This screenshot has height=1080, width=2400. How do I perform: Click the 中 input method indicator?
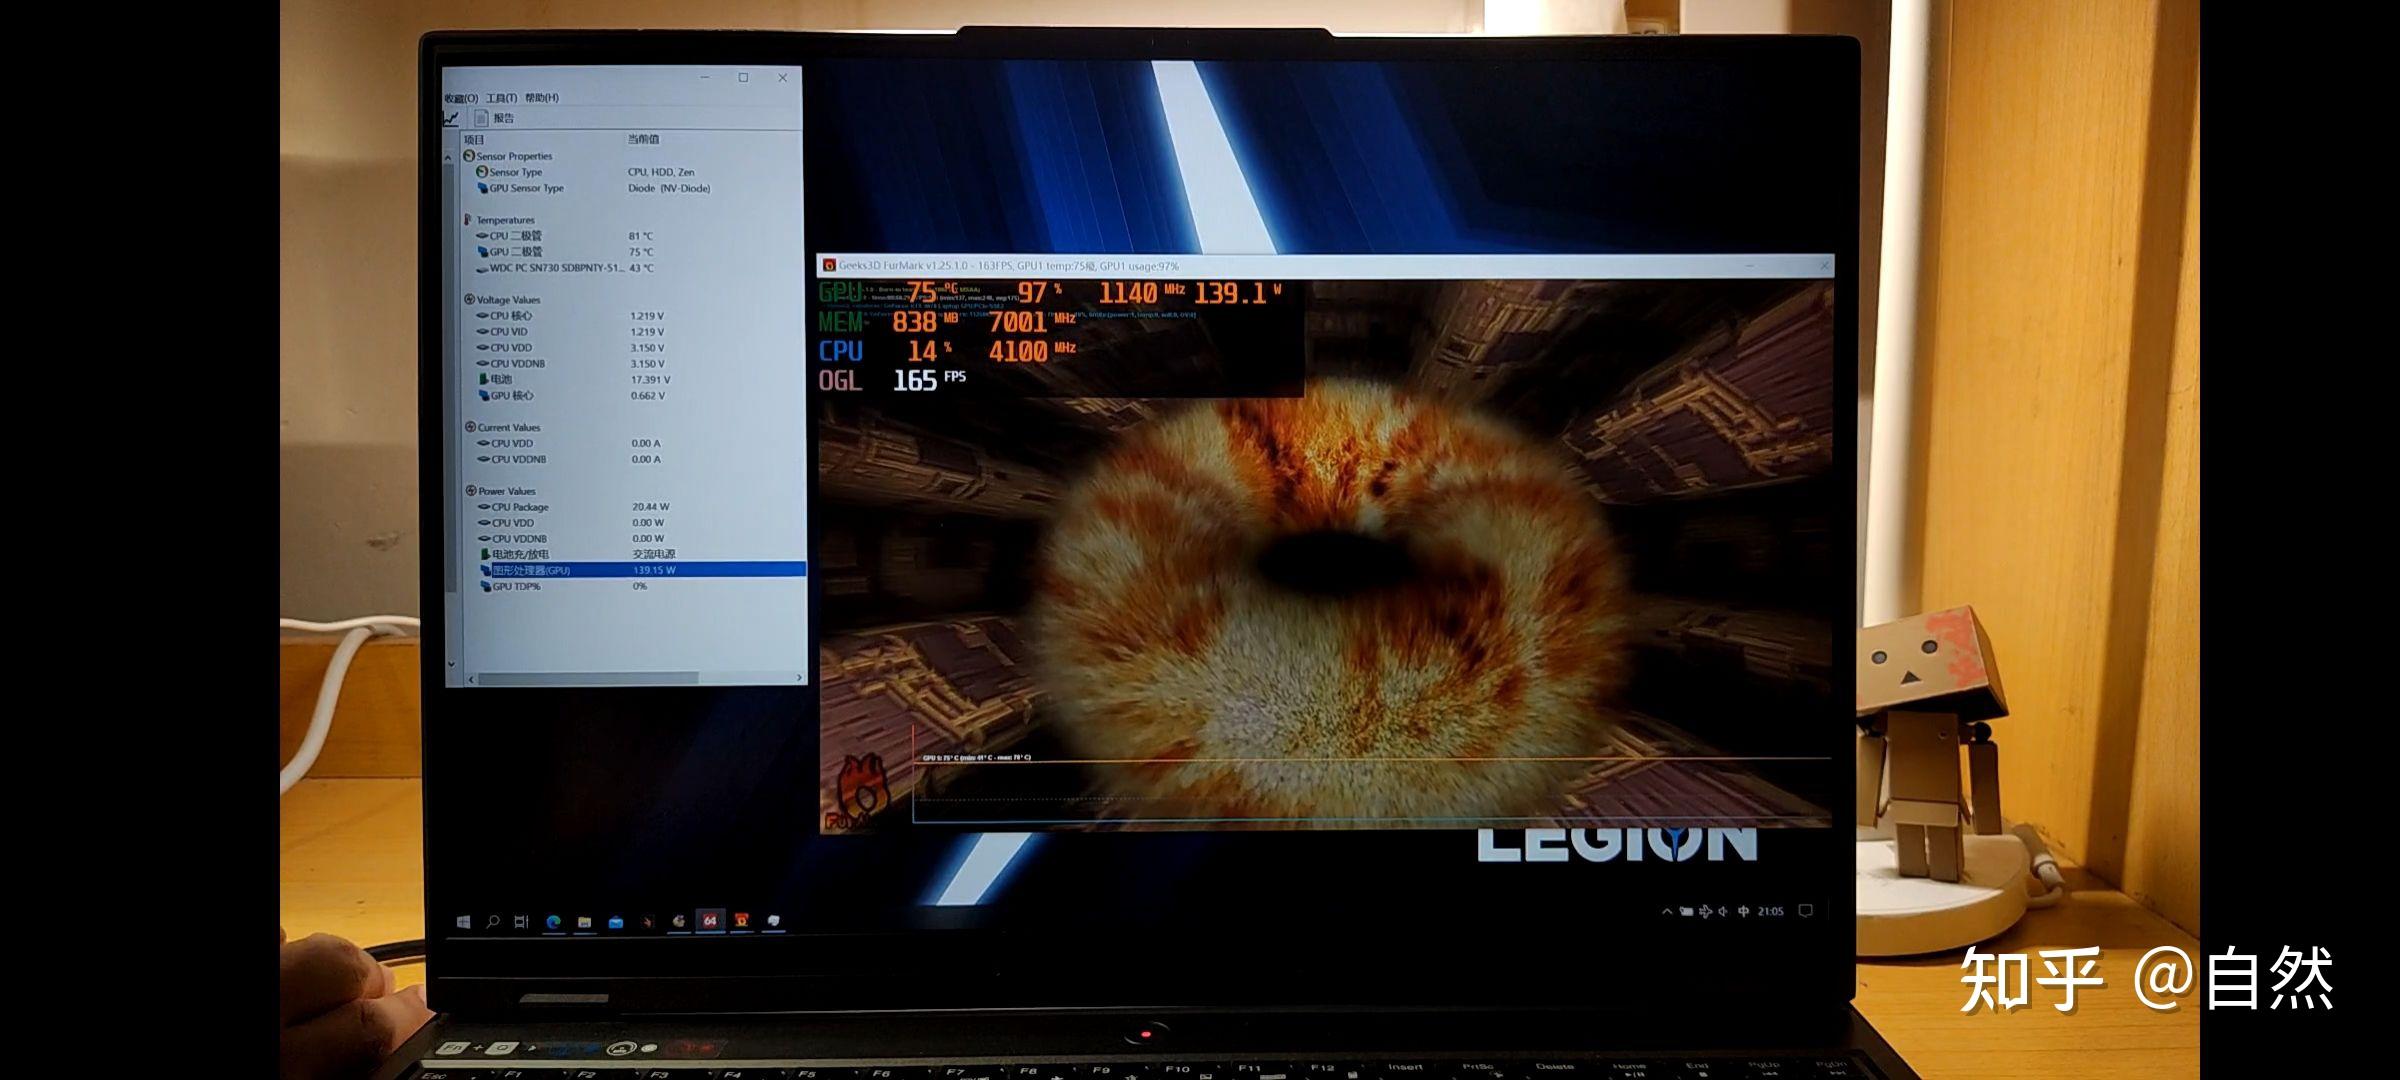click(x=1743, y=911)
